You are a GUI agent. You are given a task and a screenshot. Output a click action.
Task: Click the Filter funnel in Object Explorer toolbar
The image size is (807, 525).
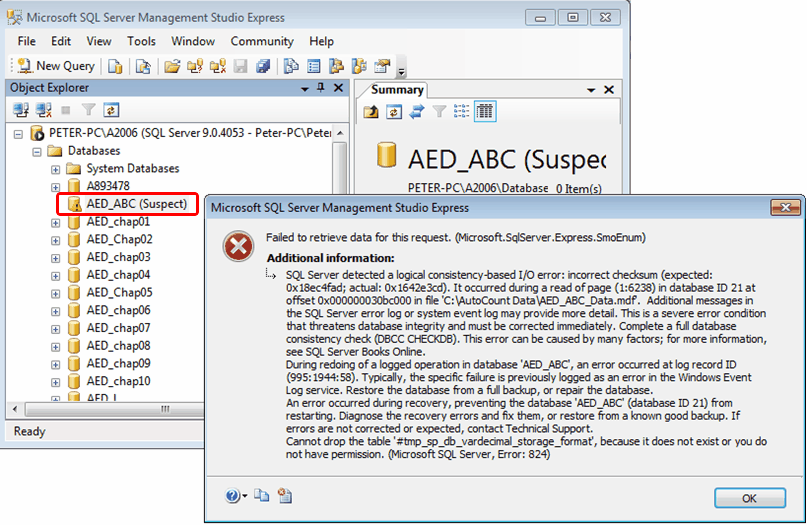(x=89, y=110)
